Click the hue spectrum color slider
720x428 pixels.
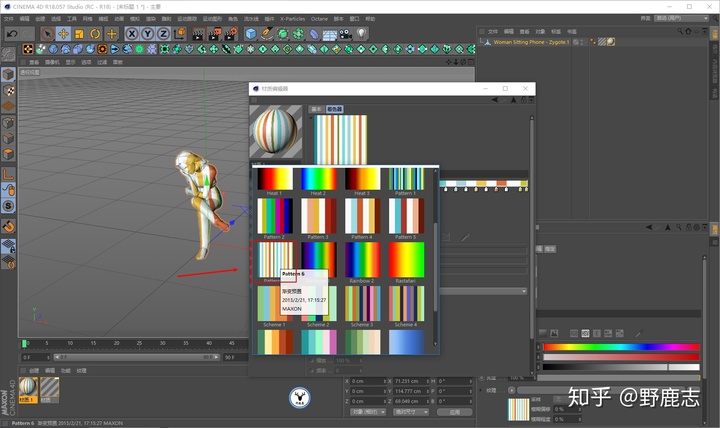tap(621, 347)
